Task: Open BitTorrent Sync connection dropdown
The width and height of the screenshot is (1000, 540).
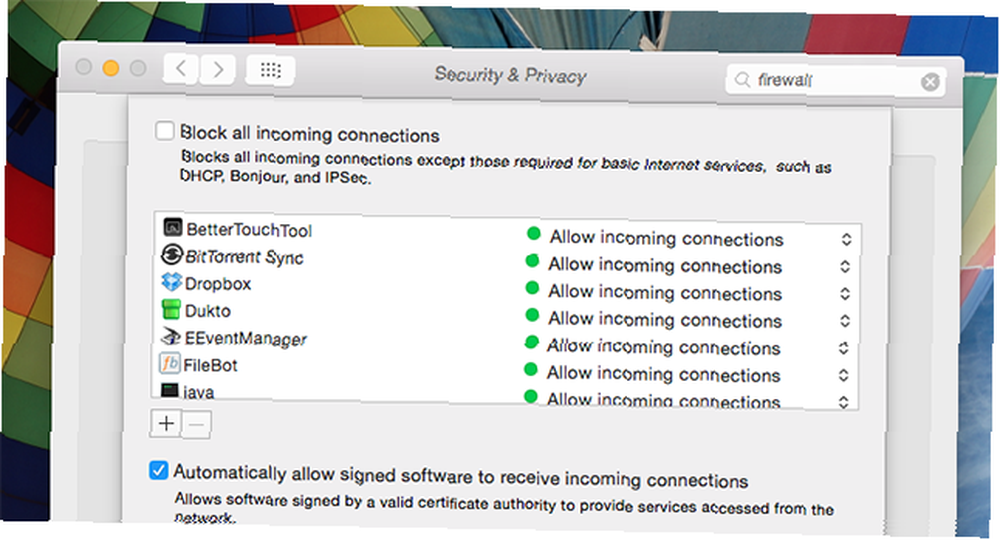Action: coord(846,266)
